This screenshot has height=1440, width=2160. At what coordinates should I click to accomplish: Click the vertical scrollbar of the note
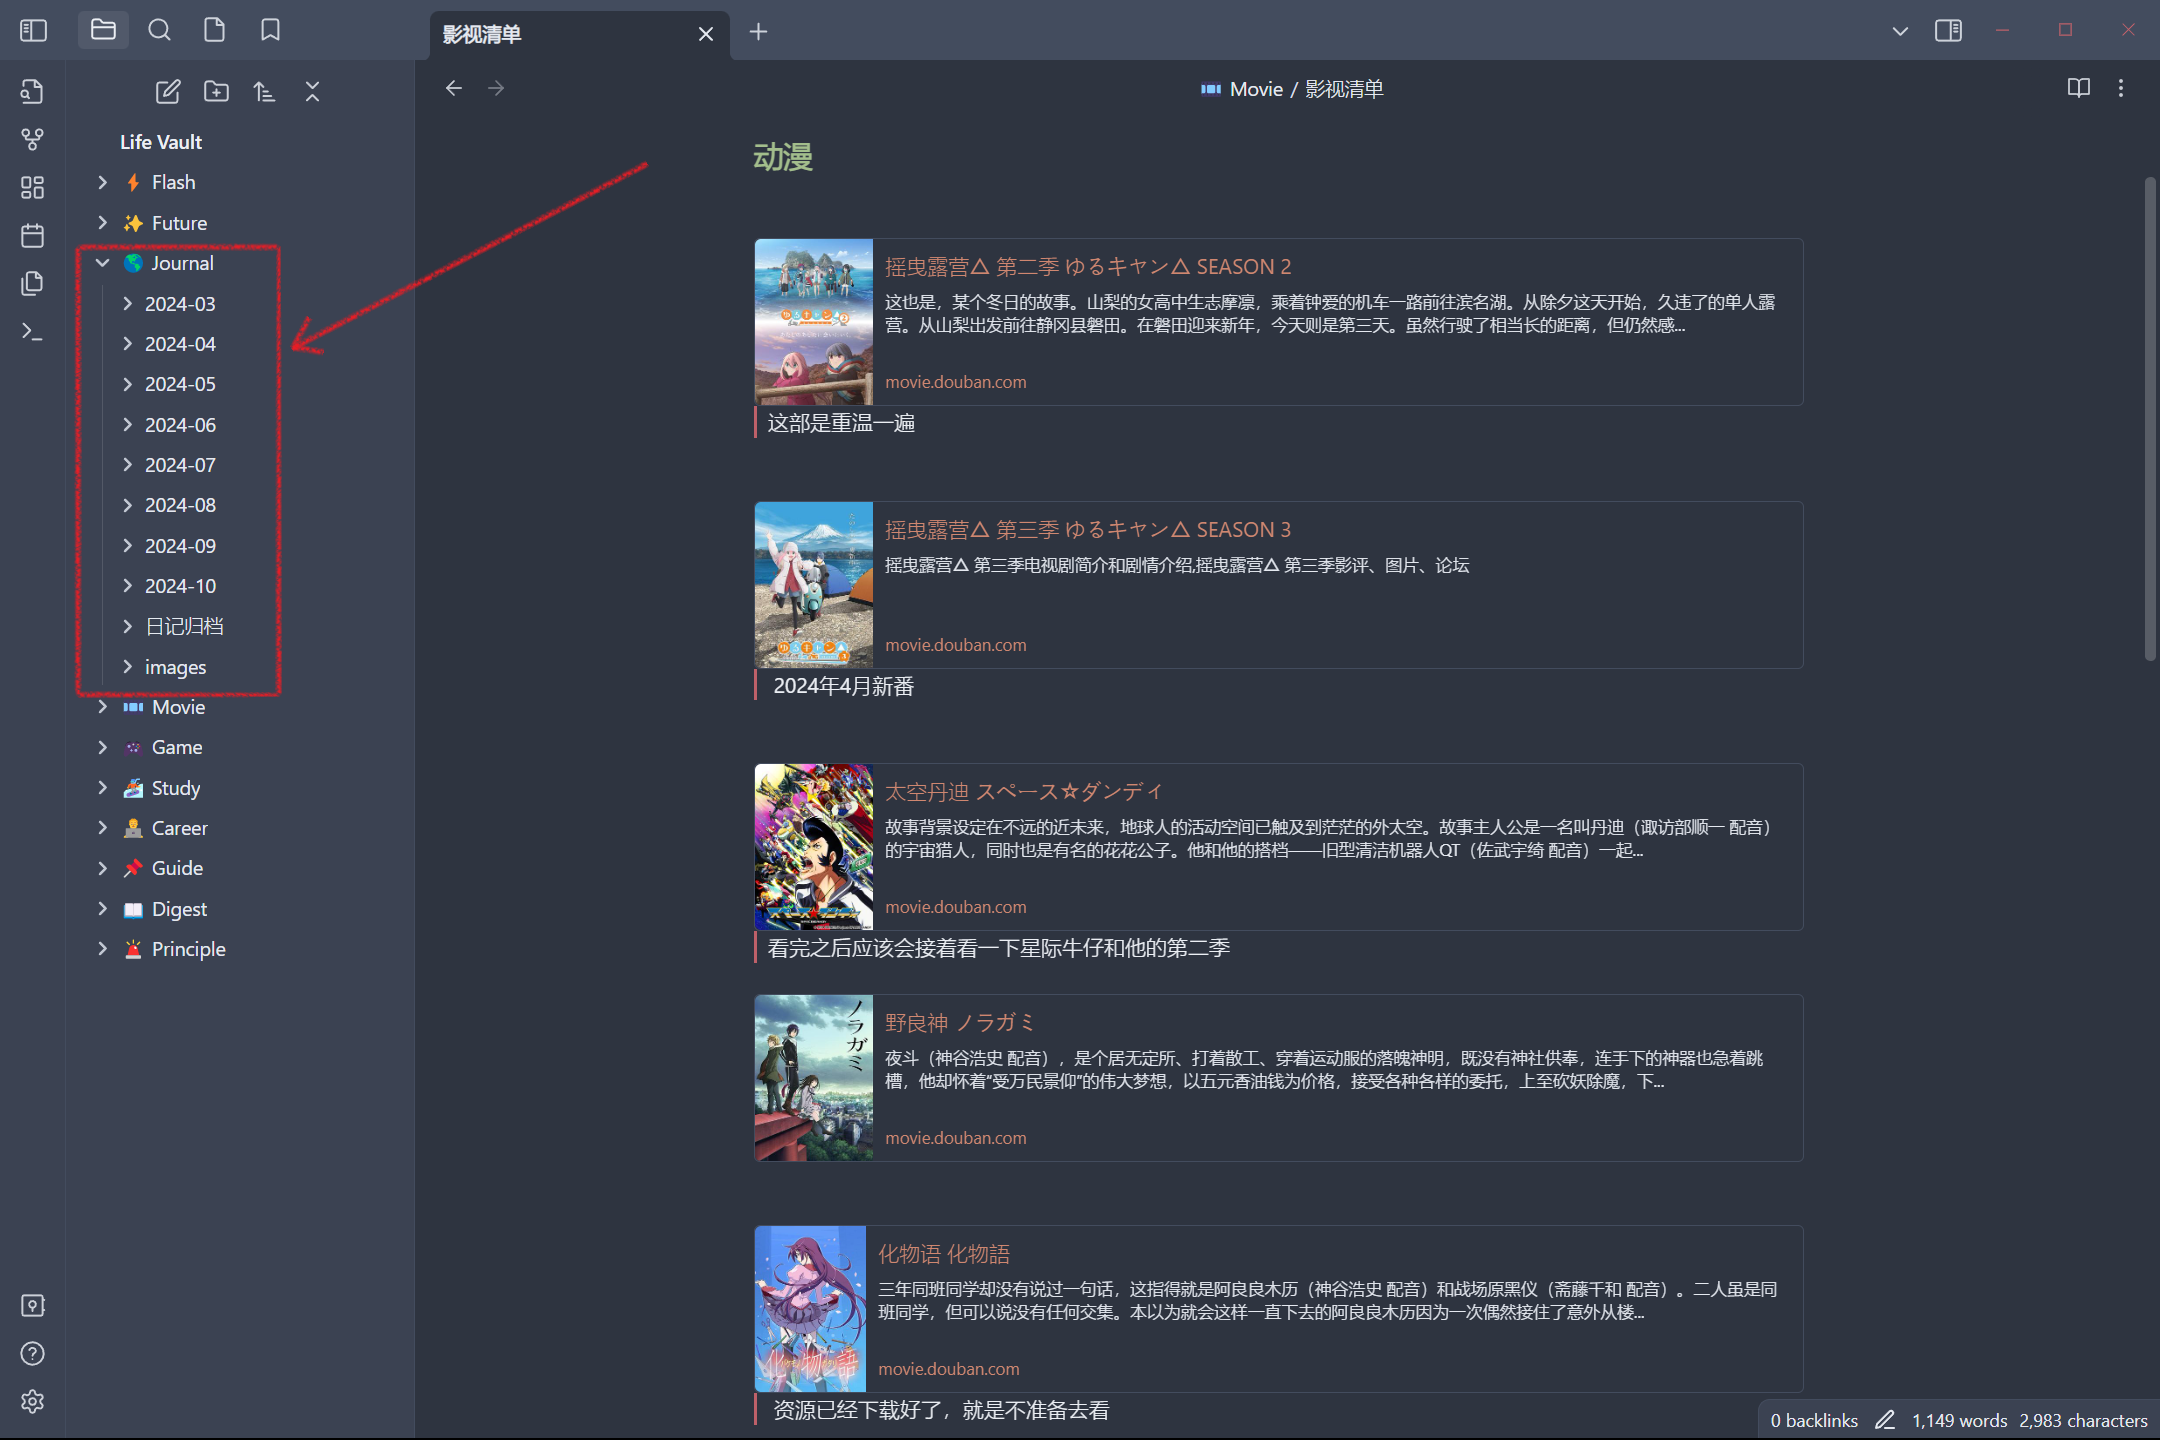tap(2149, 418)
